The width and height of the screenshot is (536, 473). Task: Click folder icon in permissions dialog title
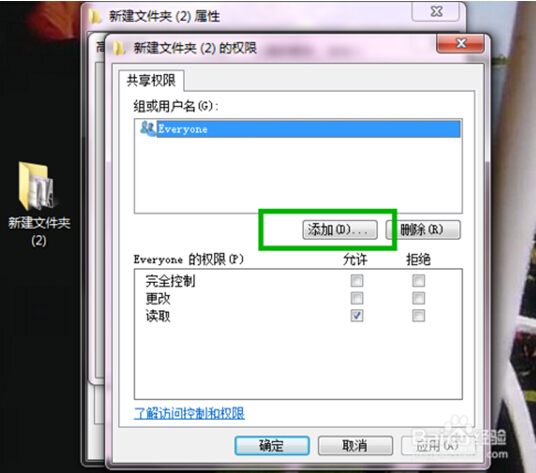coord(119,48)
